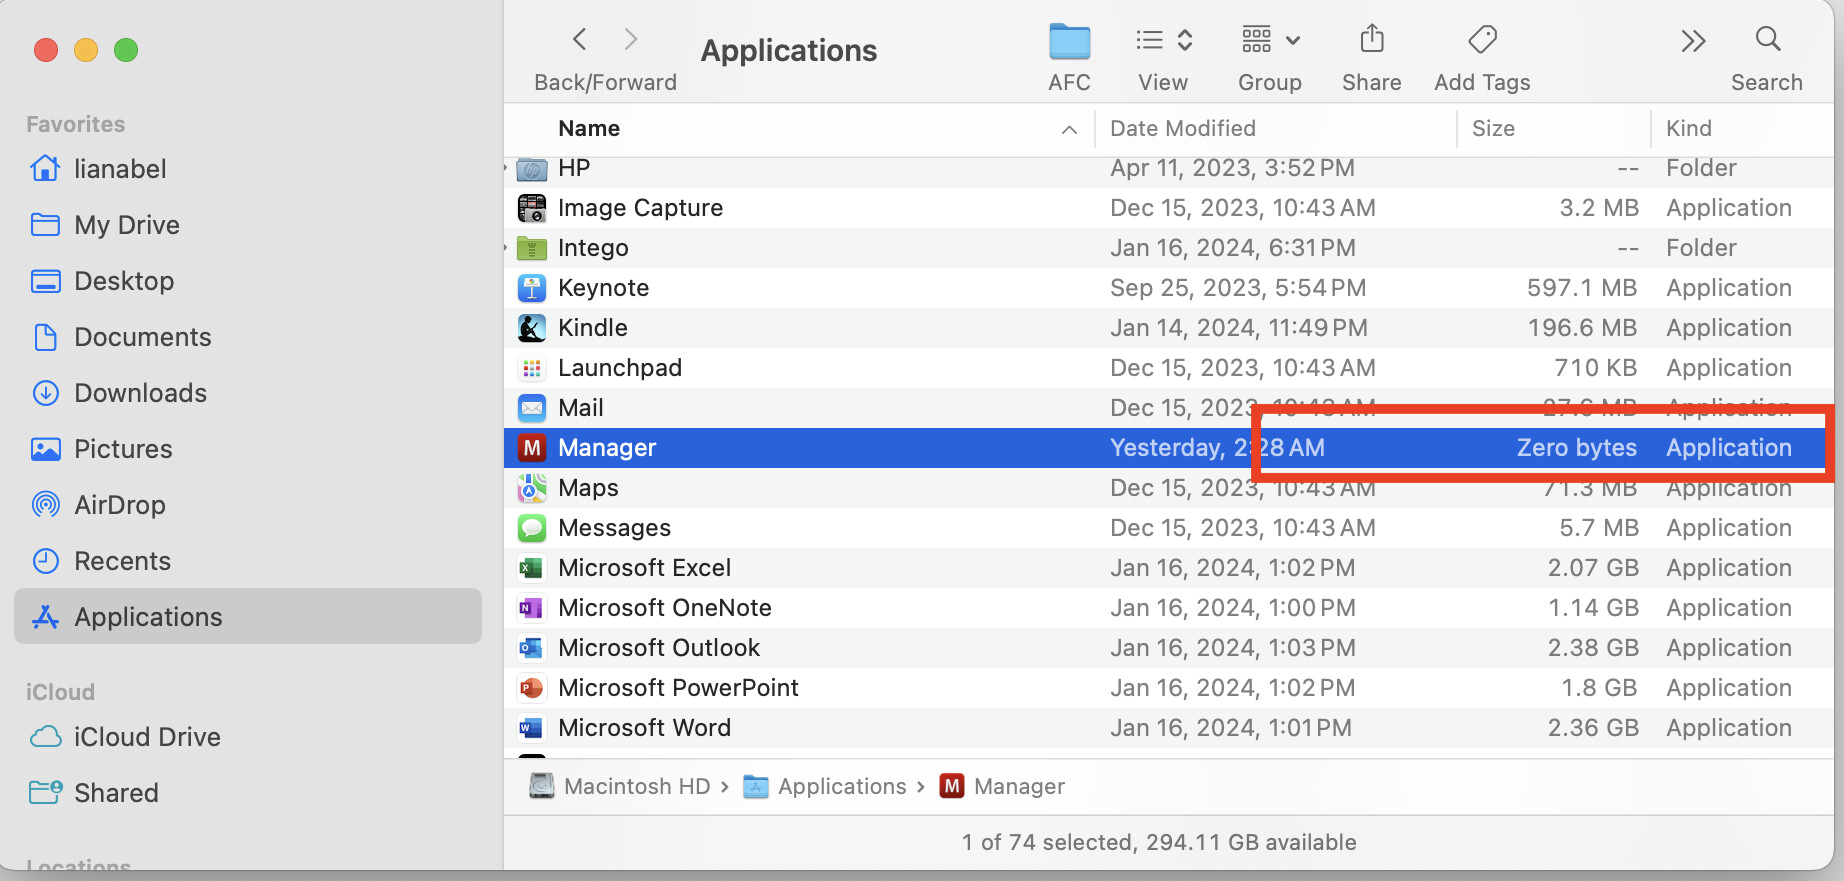Click the Microsoft Word file name

644,728
